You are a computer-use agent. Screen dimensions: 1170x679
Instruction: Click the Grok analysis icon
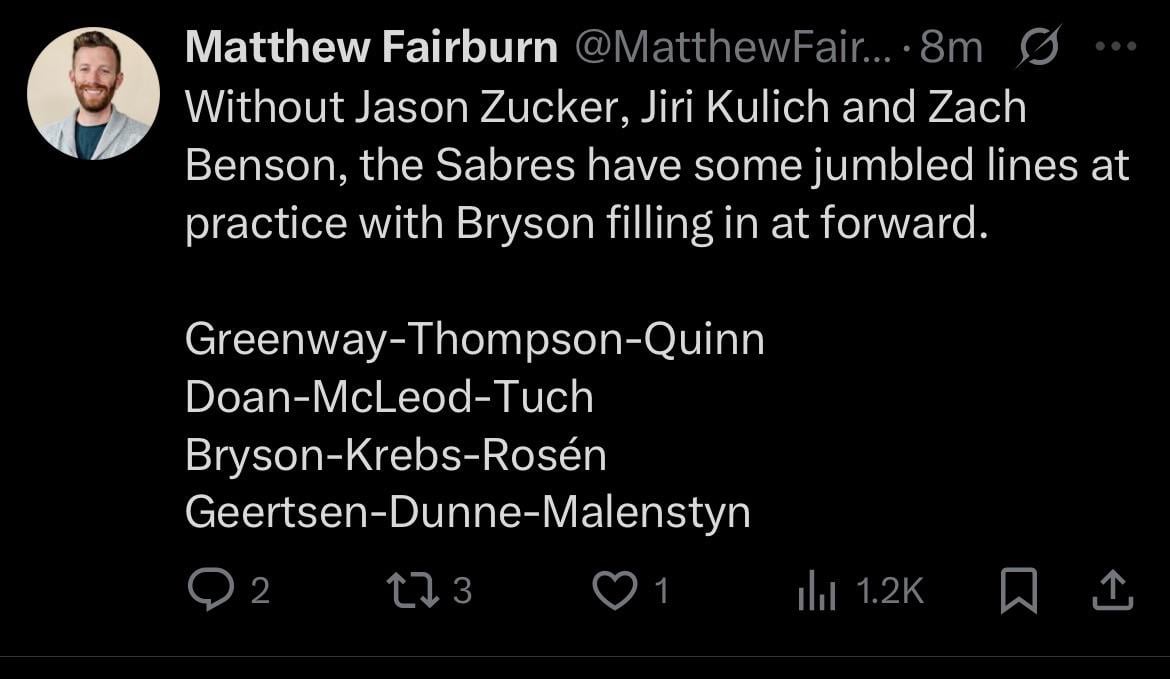click(1038, 45)
